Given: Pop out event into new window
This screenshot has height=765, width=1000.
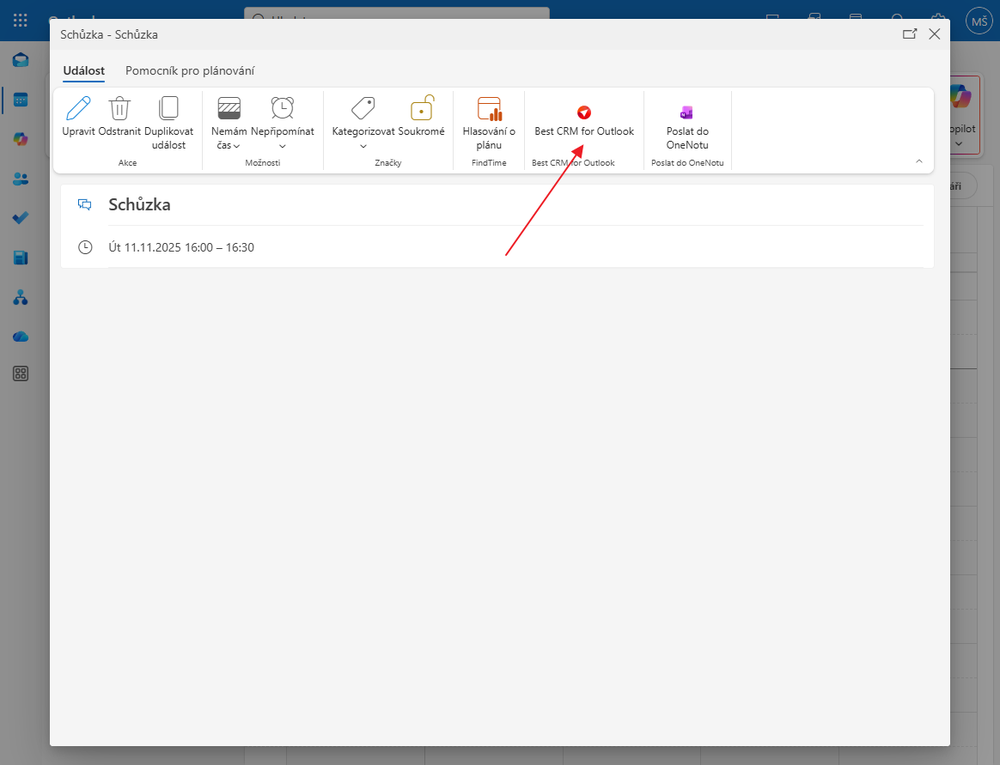Looking at the screenshot, I should coord(909,34).
